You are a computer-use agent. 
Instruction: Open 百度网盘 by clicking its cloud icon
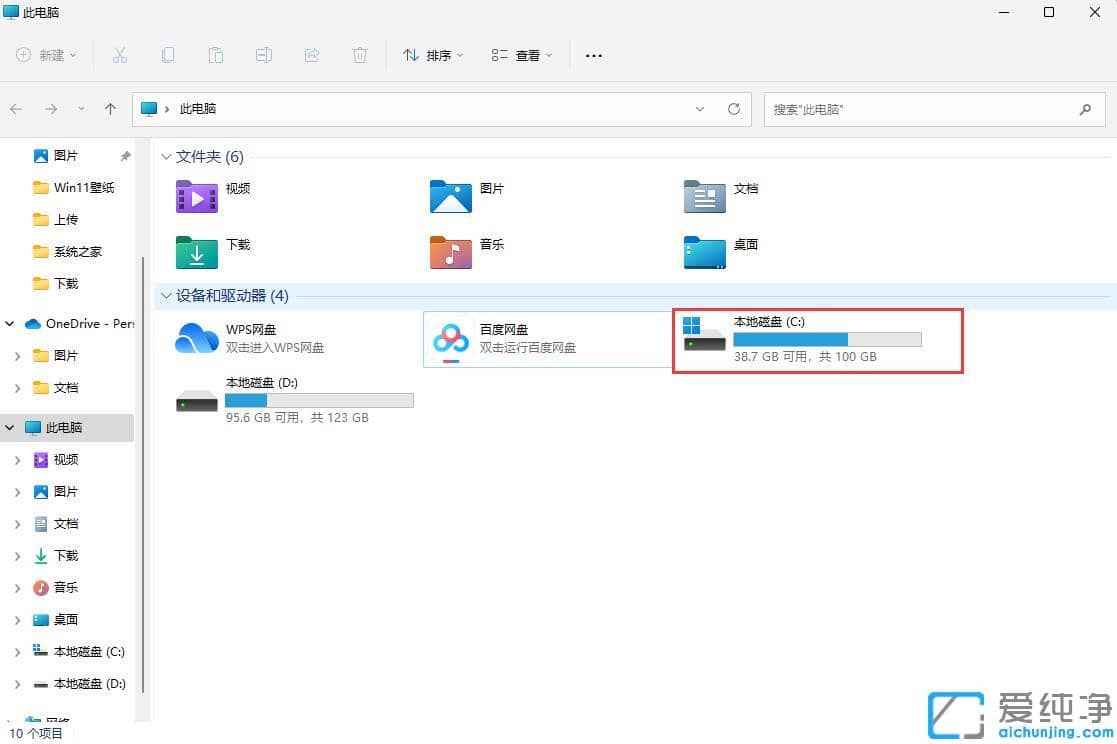point(450,339)
